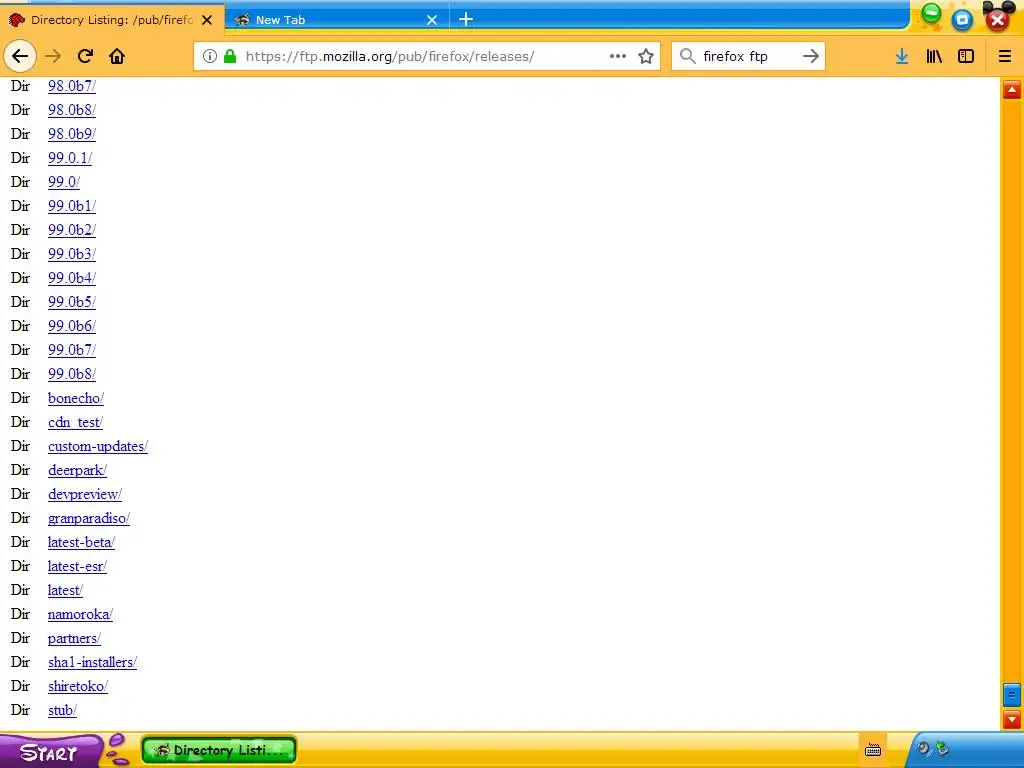
Task: Go to latest/ directory
Action: [x=65, y=590]
